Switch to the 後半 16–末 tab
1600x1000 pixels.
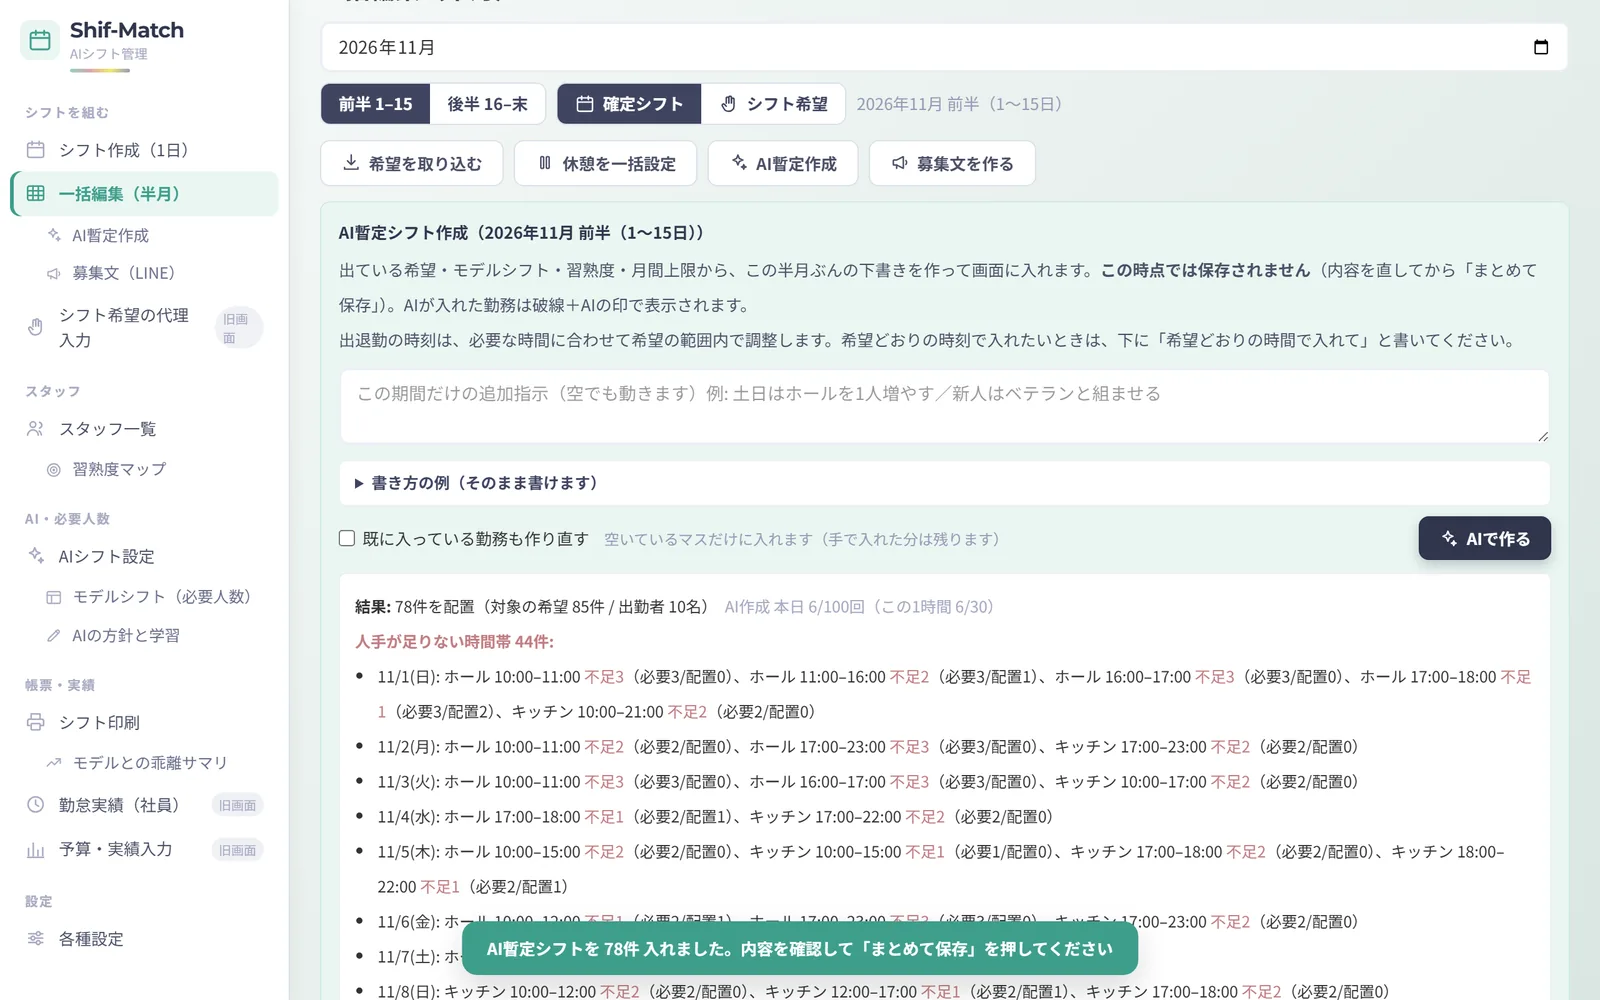point(487,104)
